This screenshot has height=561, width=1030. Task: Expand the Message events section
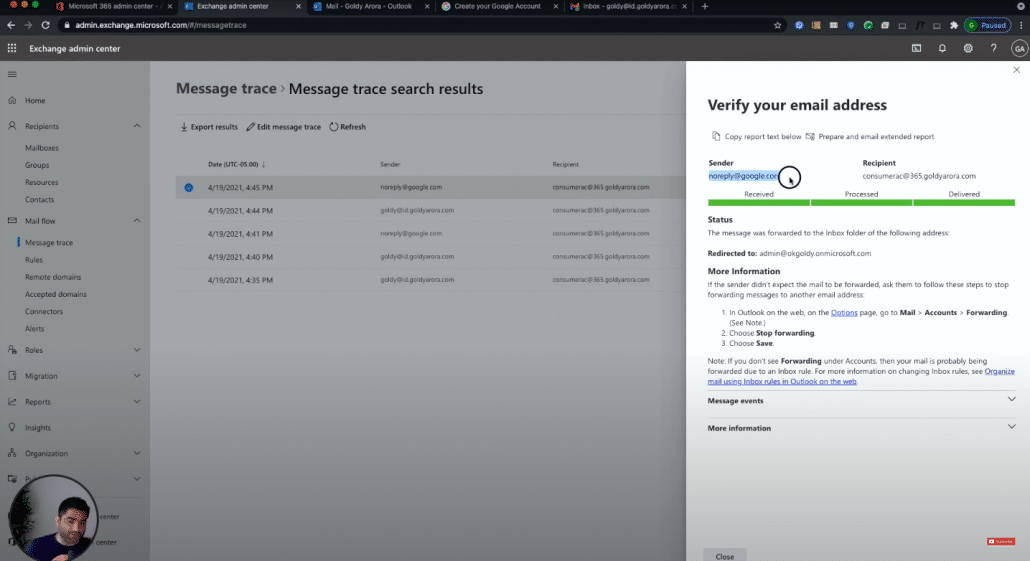tap(861, 400)
